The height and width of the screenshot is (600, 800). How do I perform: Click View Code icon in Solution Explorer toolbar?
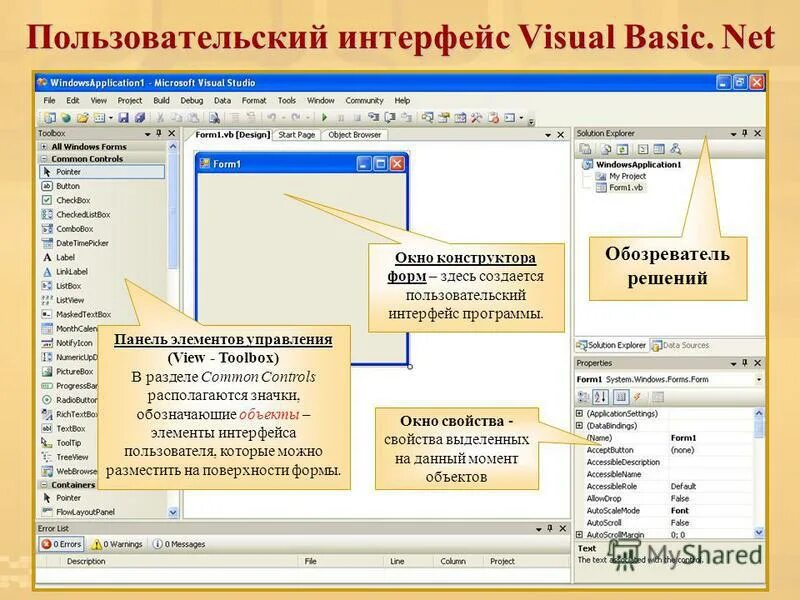[x=643, y=149]
